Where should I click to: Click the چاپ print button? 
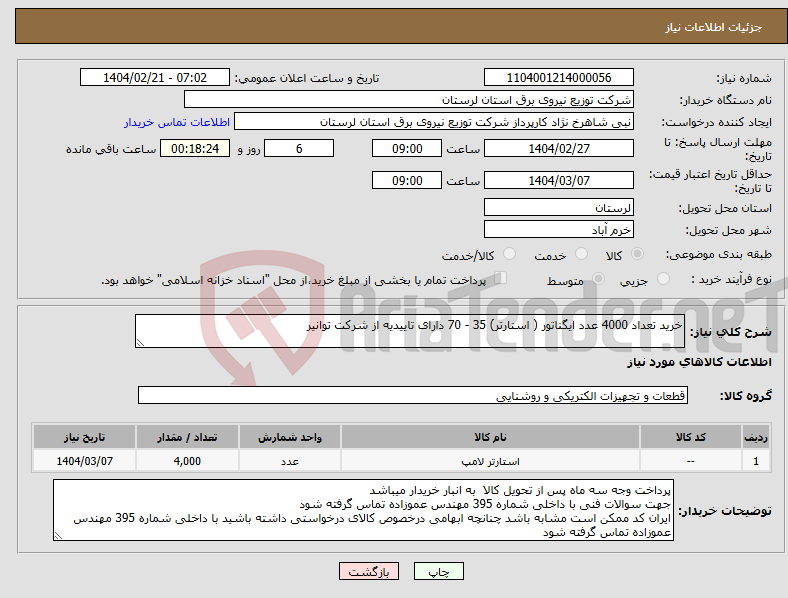tap(439, 571)
